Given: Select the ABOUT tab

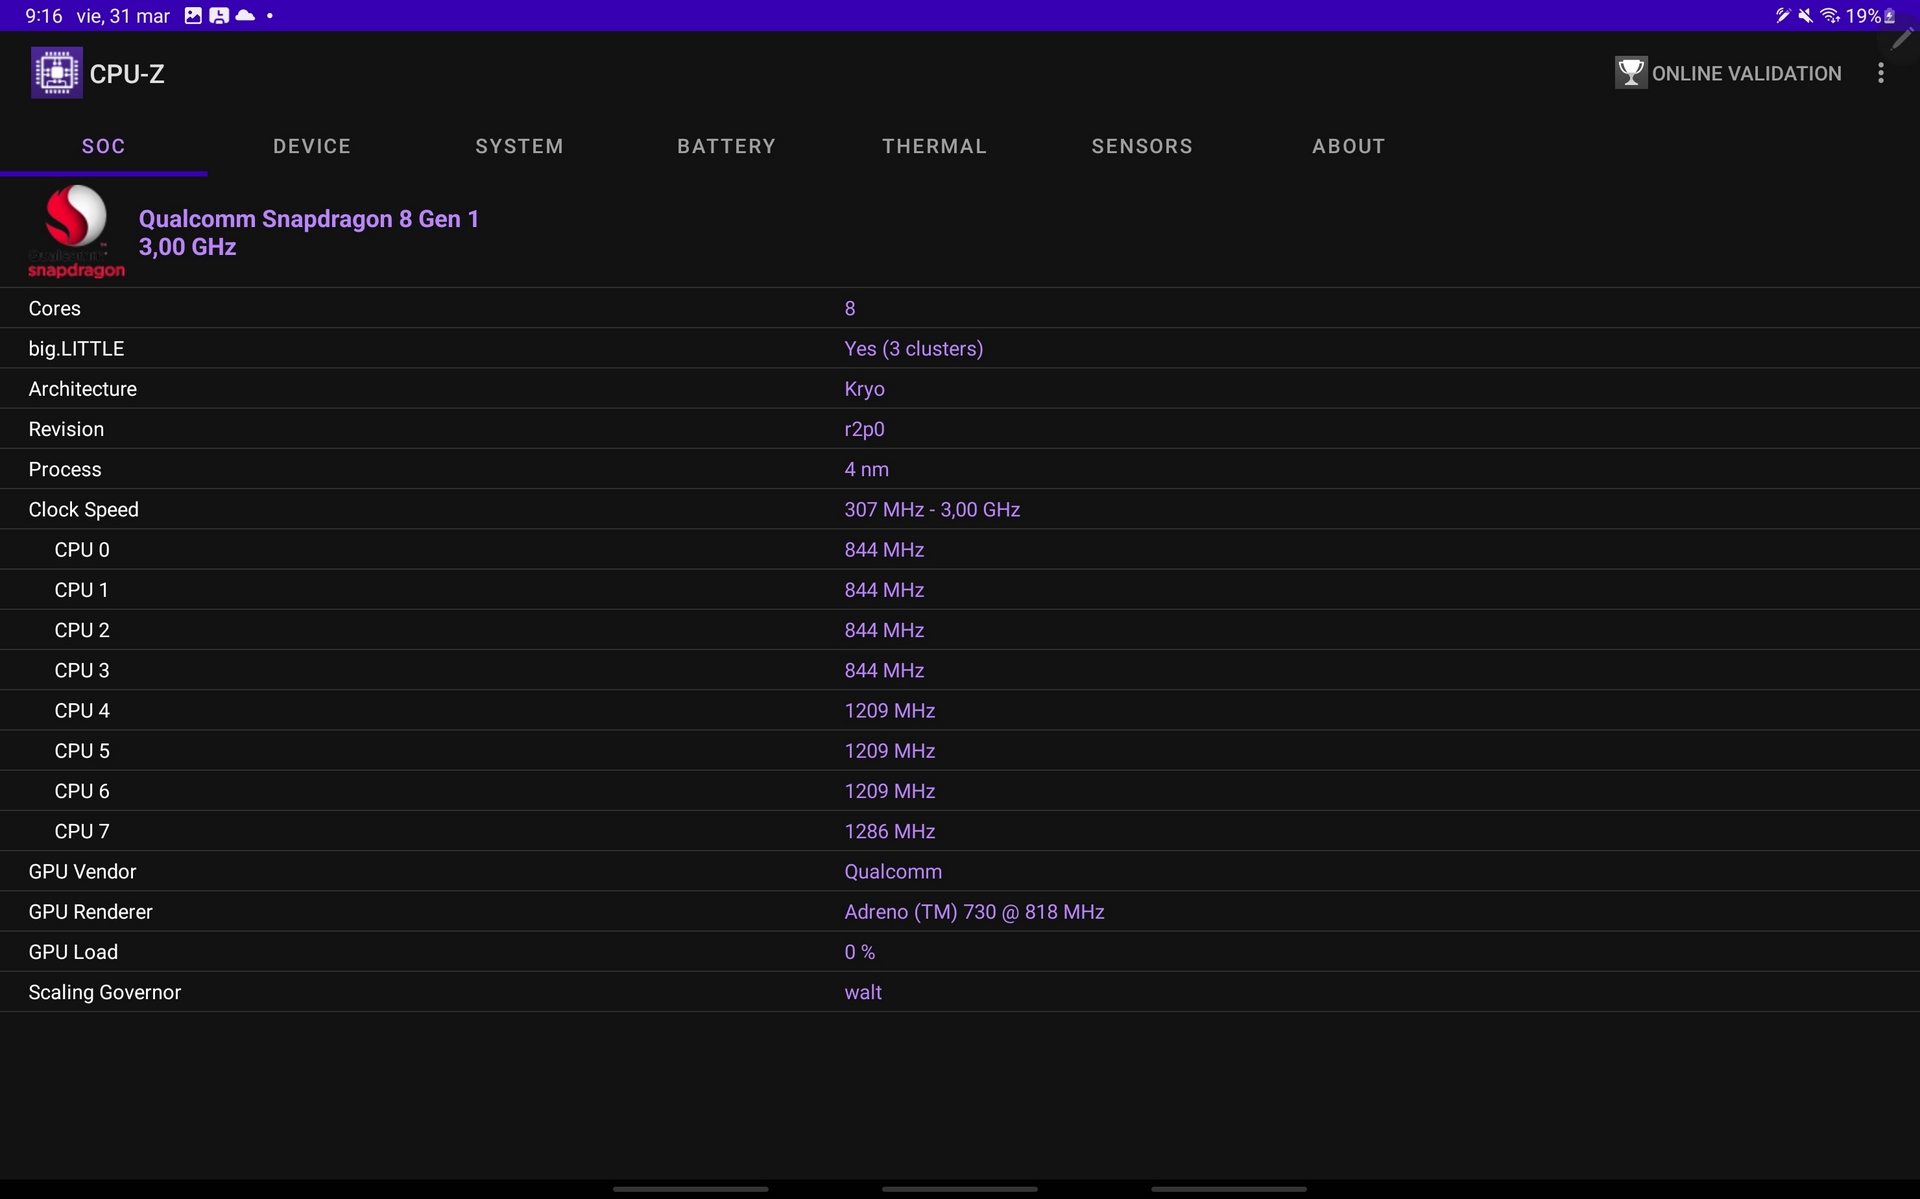Looking at the screenshot, I should click(x=1349, y=146).
